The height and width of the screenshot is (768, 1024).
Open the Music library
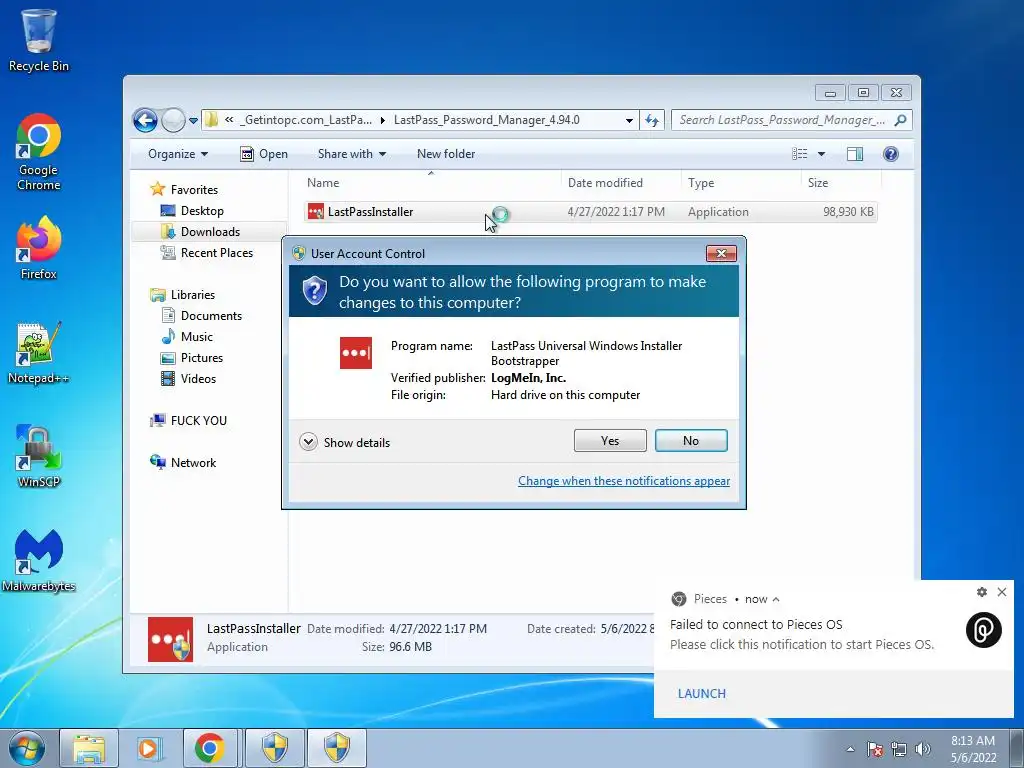pyautogui.click(x=187, y=336)
